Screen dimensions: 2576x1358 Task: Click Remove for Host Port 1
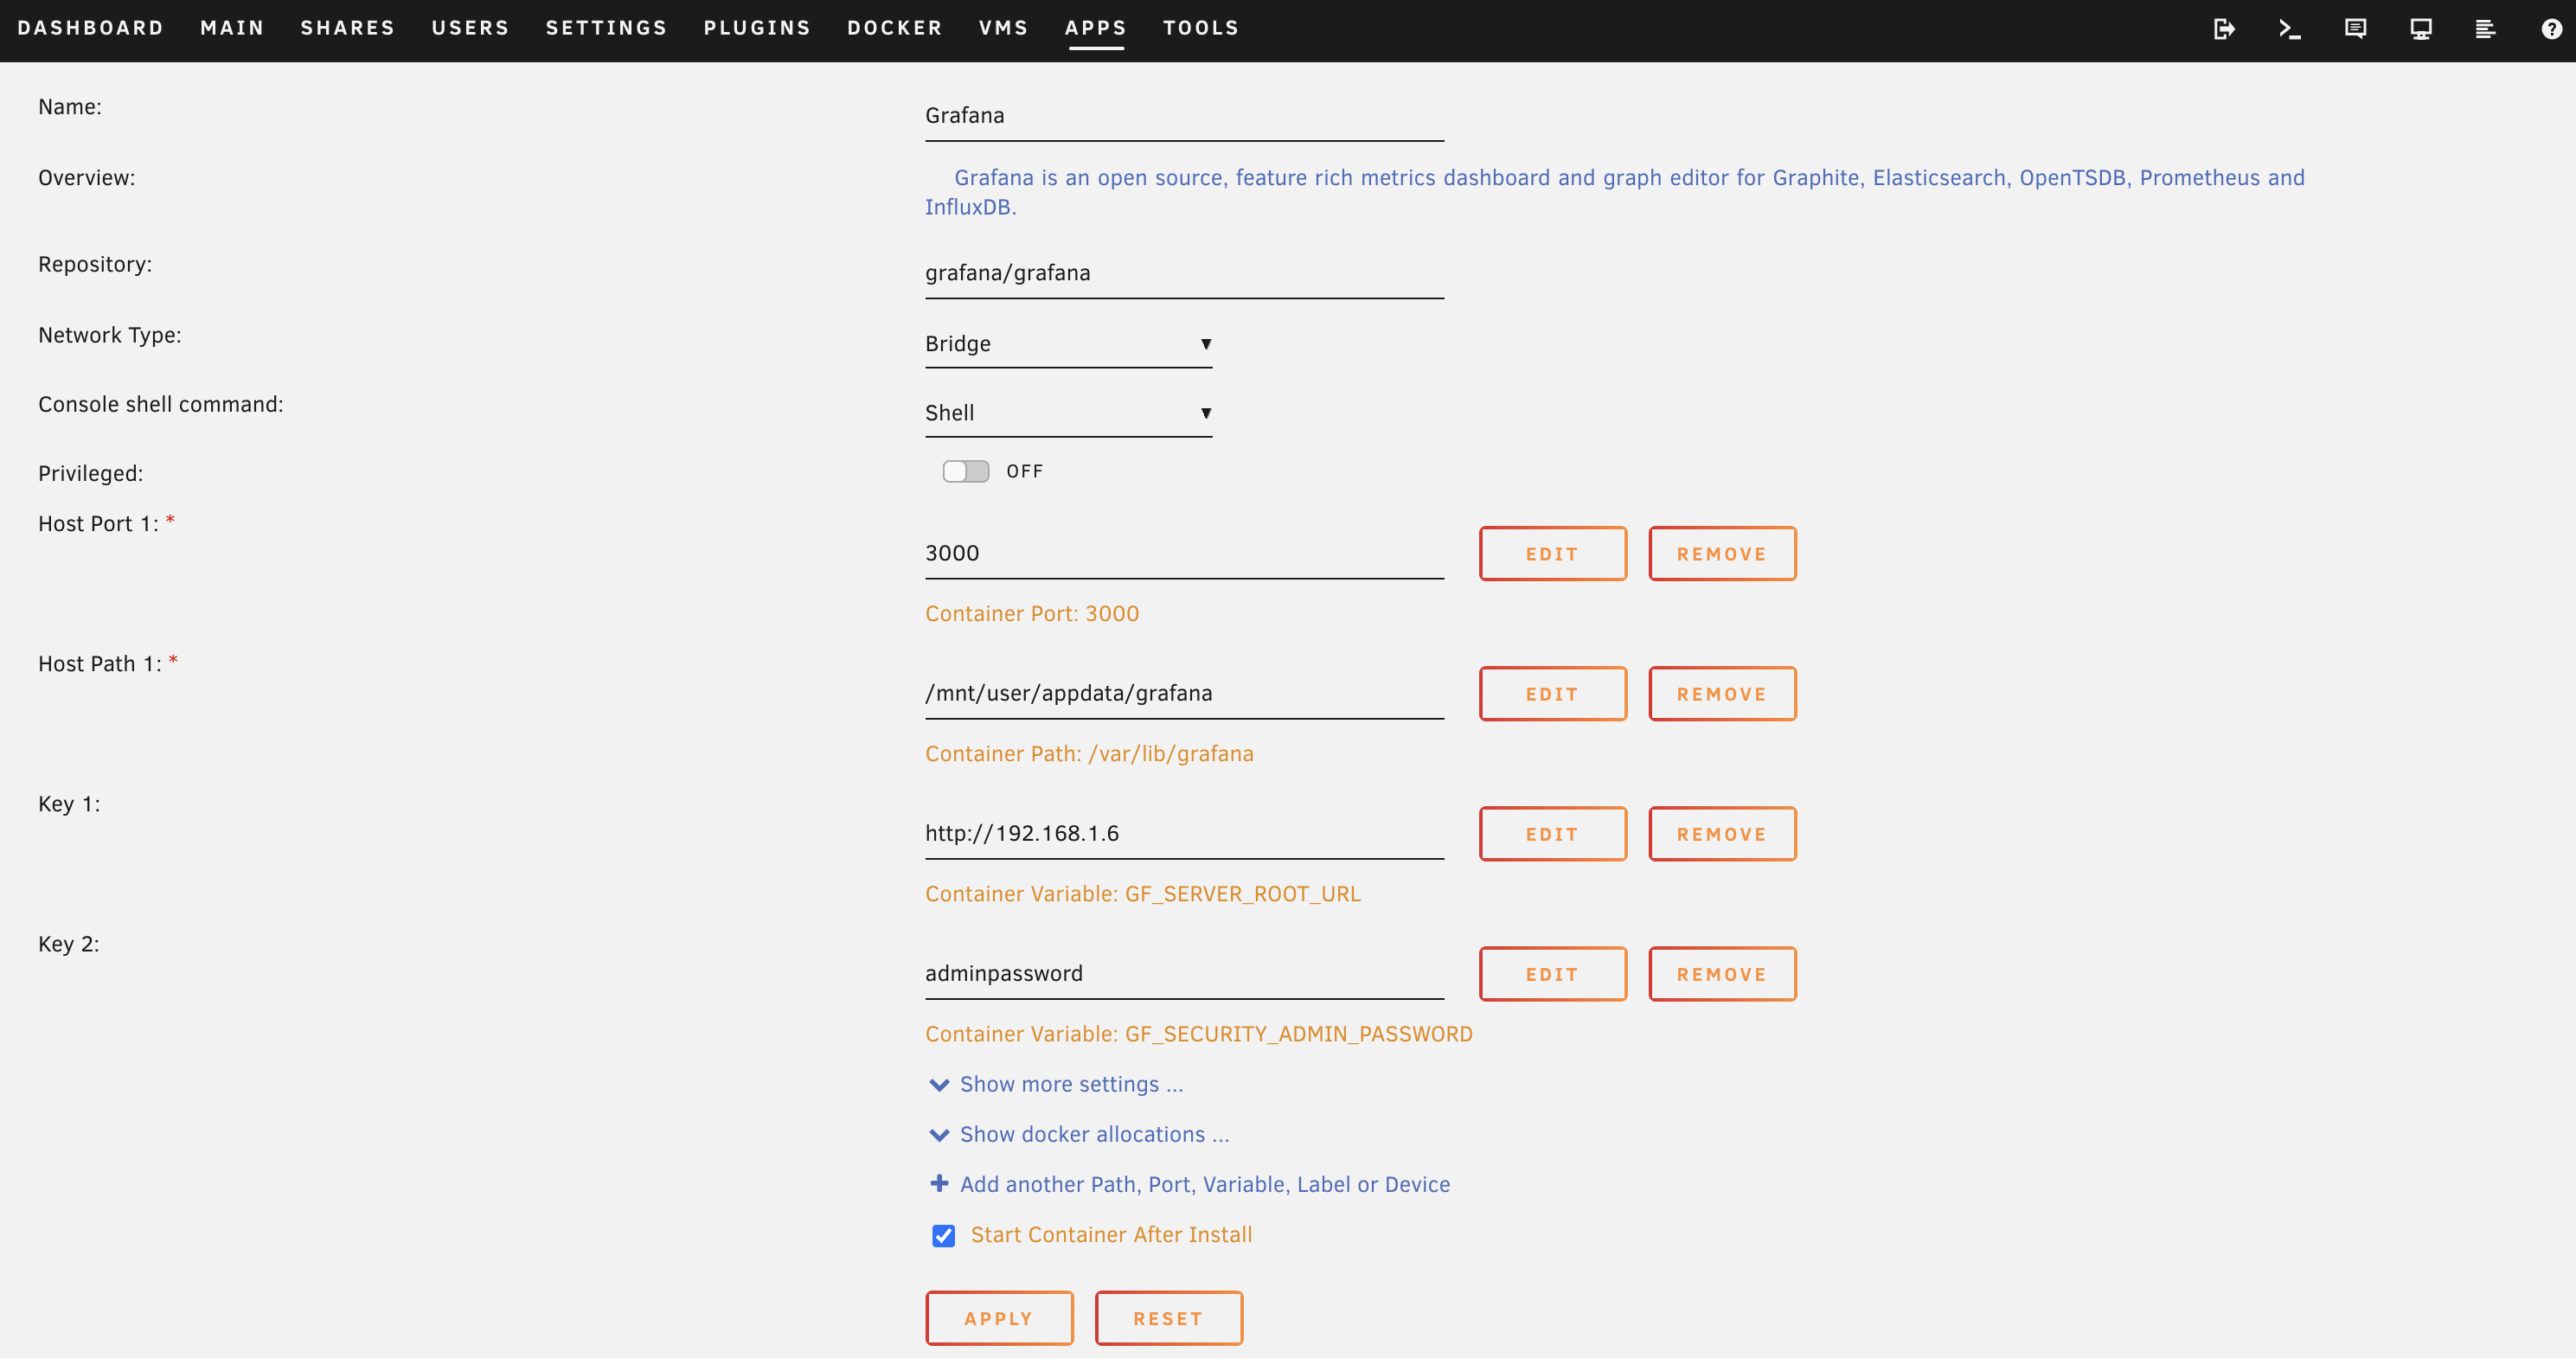click(x=1721, y=554)
